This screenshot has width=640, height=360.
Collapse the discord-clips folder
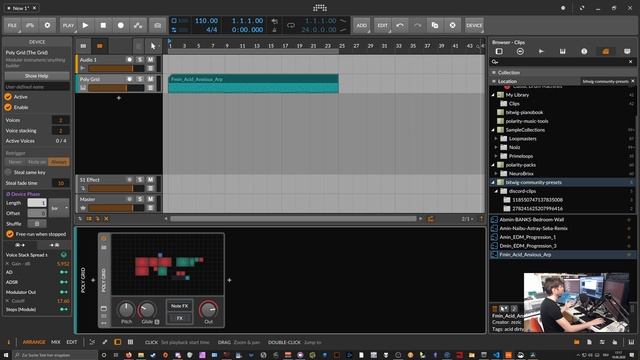(x=496, y=191)
